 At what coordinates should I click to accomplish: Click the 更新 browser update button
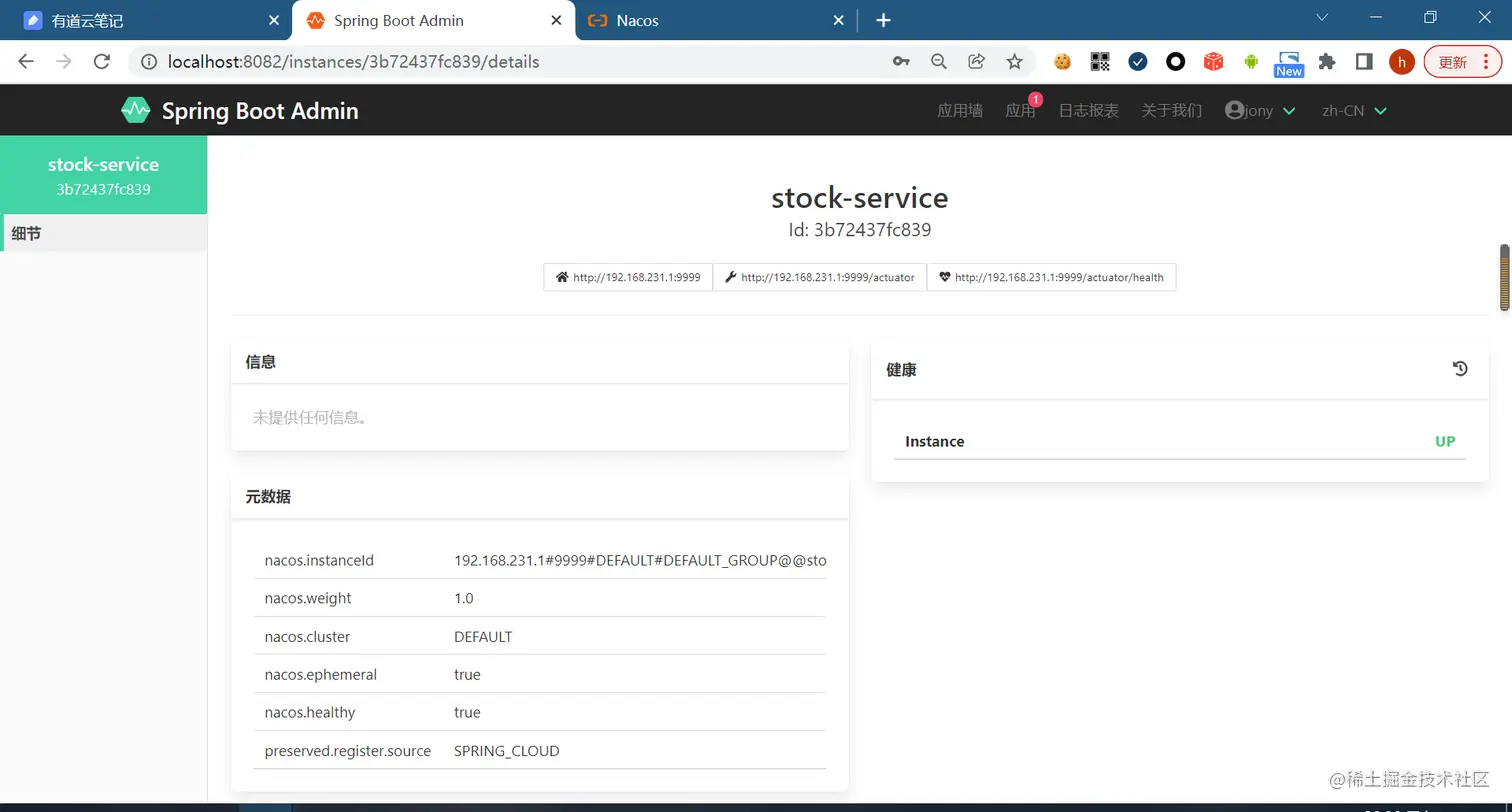pos(1463,62)
